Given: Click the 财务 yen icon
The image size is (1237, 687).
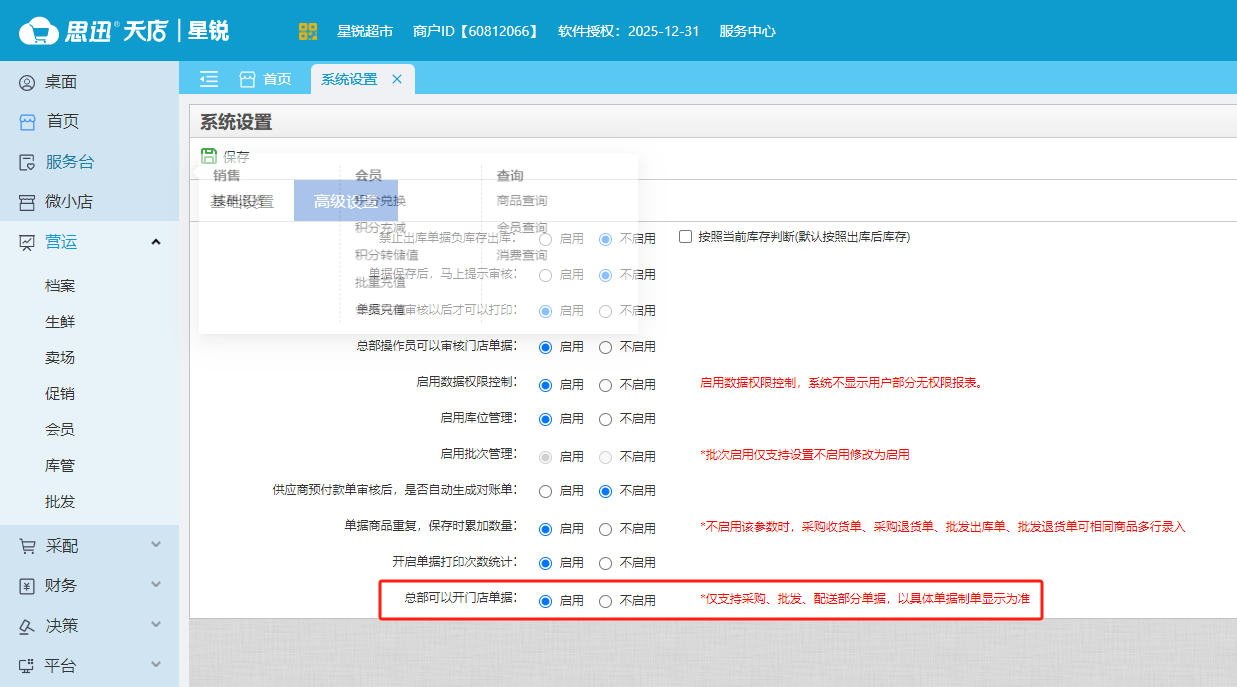Looking at the screenshot, I should 27,586.
